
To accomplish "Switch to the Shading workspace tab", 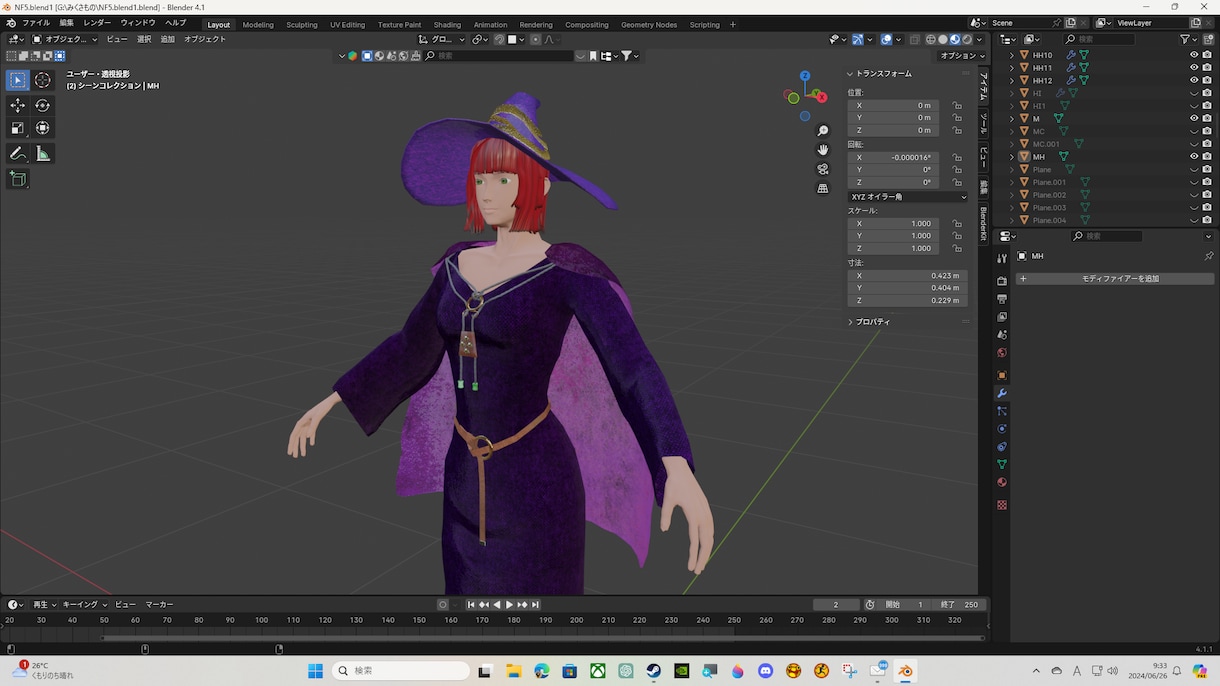I will click(447, 24).
